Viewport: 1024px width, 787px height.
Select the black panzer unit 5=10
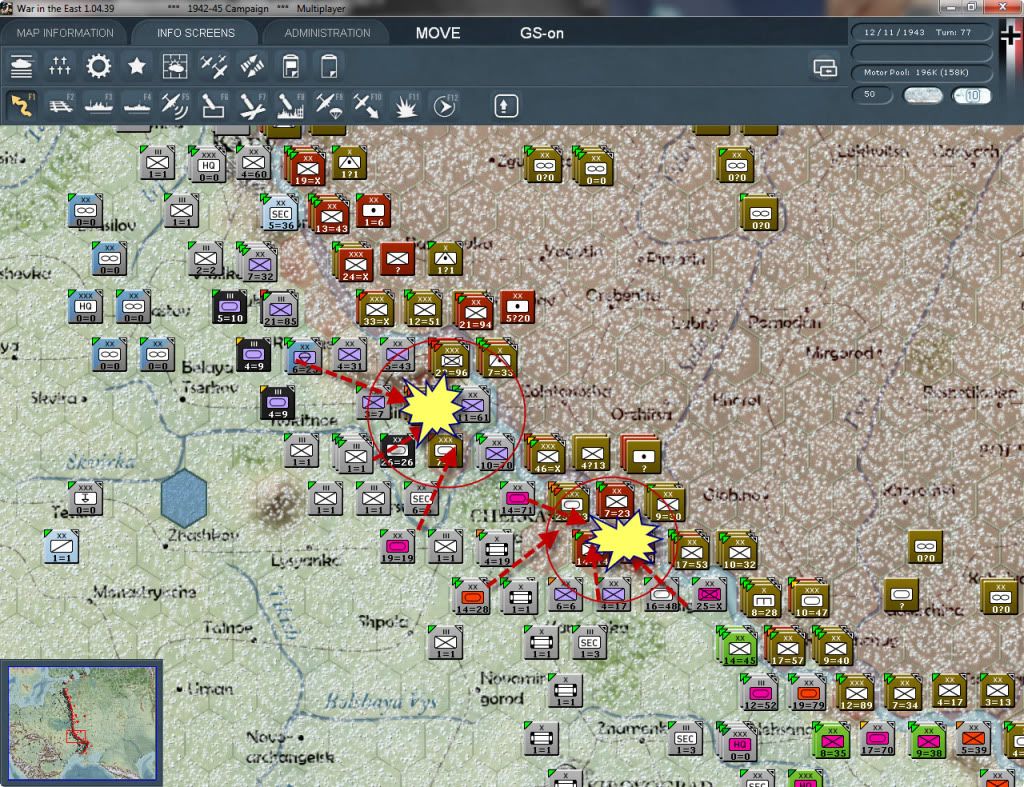tap(229, 306)
